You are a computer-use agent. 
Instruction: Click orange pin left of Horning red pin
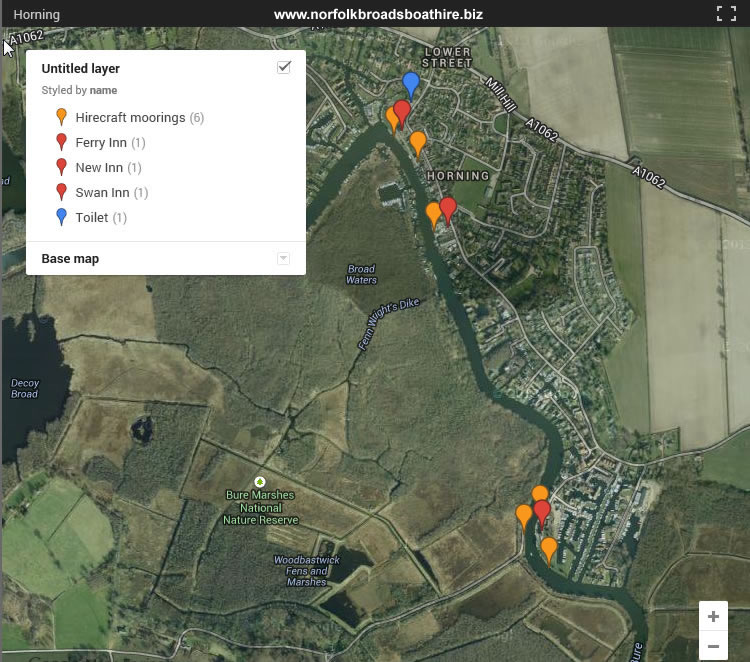coord(433,214)
